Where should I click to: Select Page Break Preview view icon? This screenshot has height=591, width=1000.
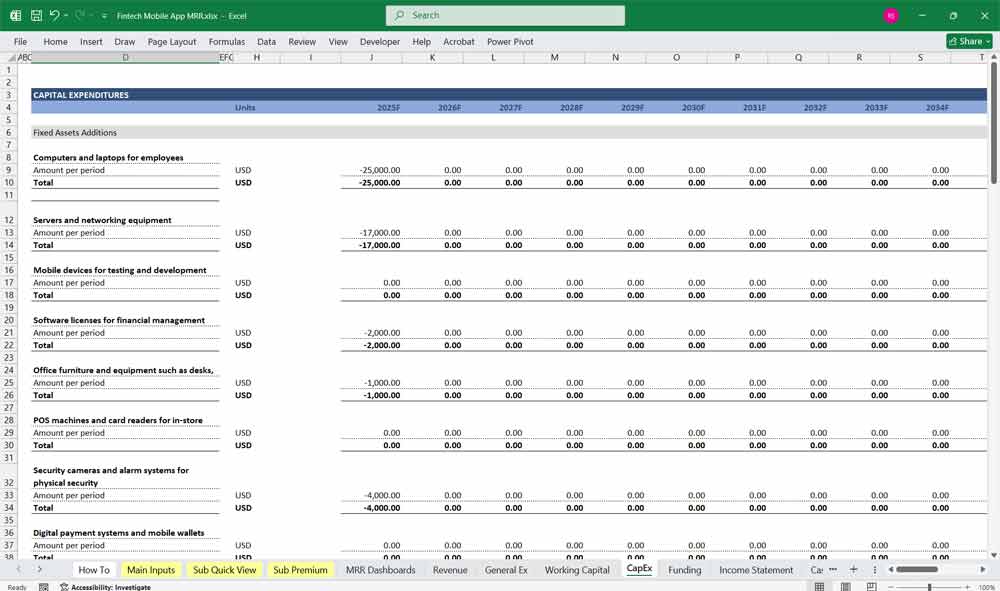(870, 587)
